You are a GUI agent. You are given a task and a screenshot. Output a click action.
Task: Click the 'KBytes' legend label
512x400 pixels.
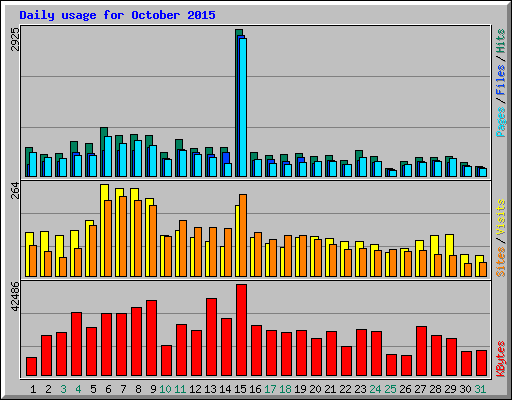point(500,359)
